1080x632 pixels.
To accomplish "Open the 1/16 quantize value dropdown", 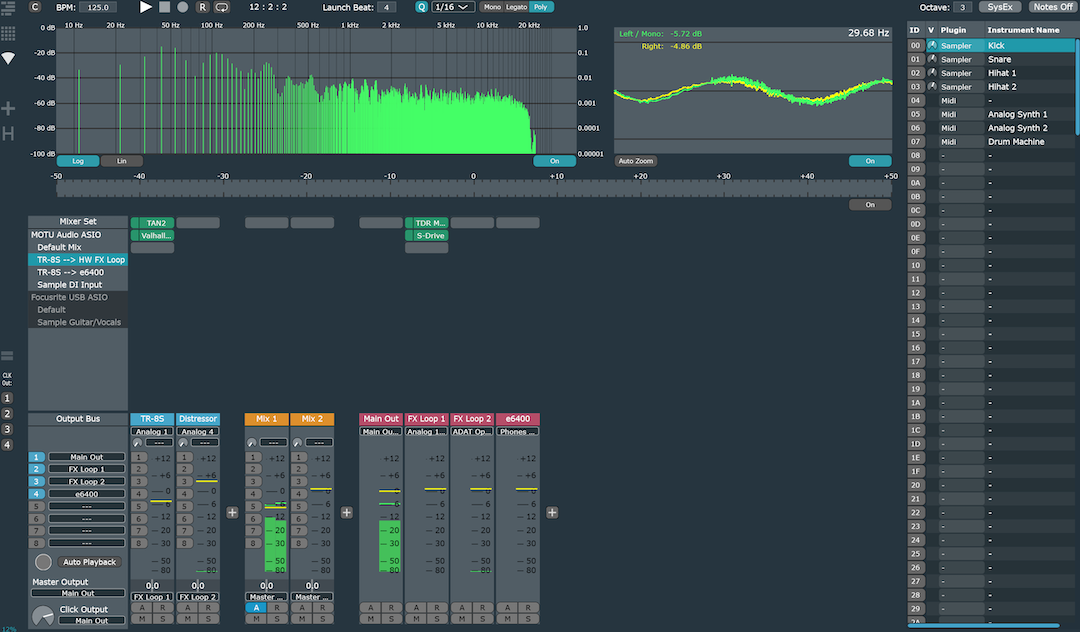I will pyautogui.click(x=452, y=7).
